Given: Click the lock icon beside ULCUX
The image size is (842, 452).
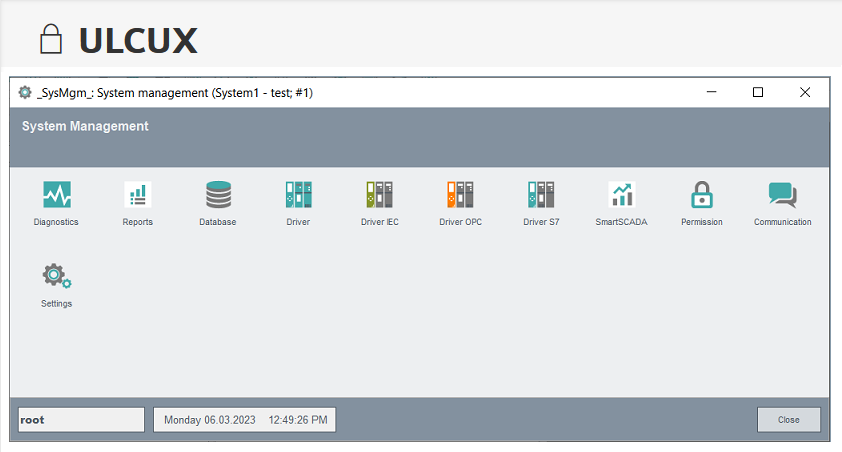Looking at the screenshot, I should pos(51,39).
